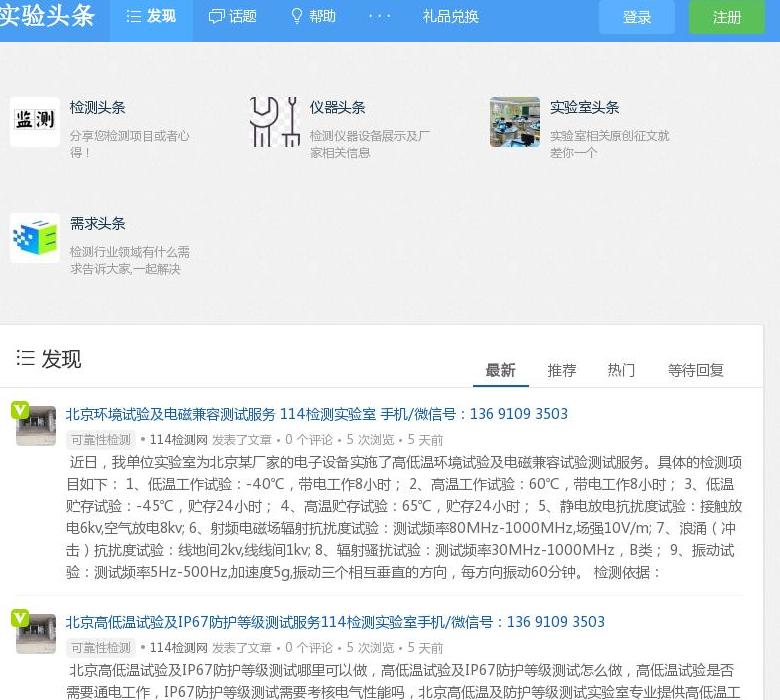This screenshot has width=780, height=700.
Task: Switch to the 推荐 tab
Action: [x=562, y=370]
